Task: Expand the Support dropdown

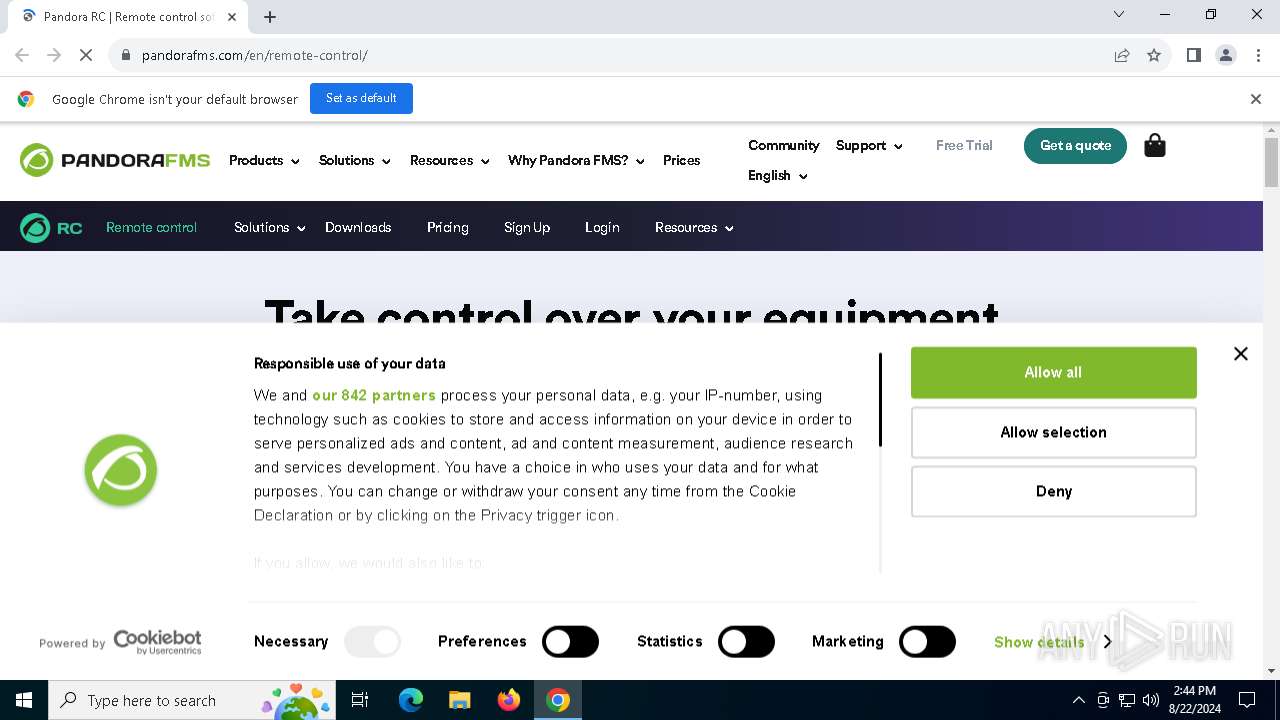Action: (x=869, y=145)
